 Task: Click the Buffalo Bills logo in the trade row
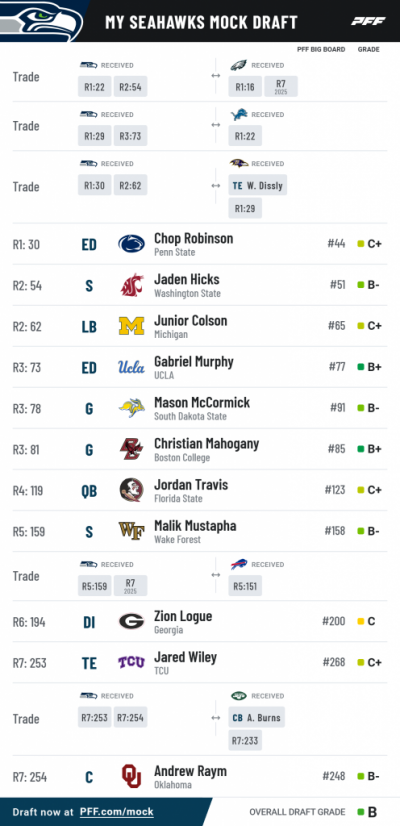coord(238,564)
